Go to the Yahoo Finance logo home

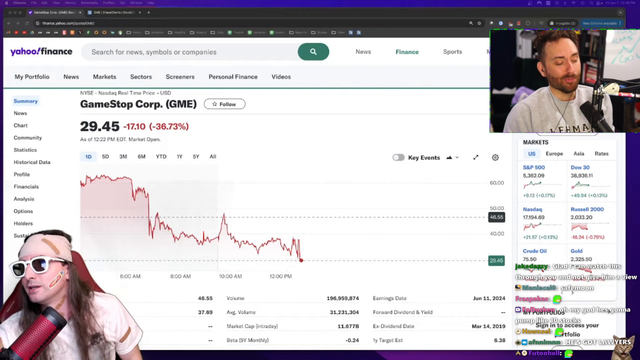coord(41,52)
